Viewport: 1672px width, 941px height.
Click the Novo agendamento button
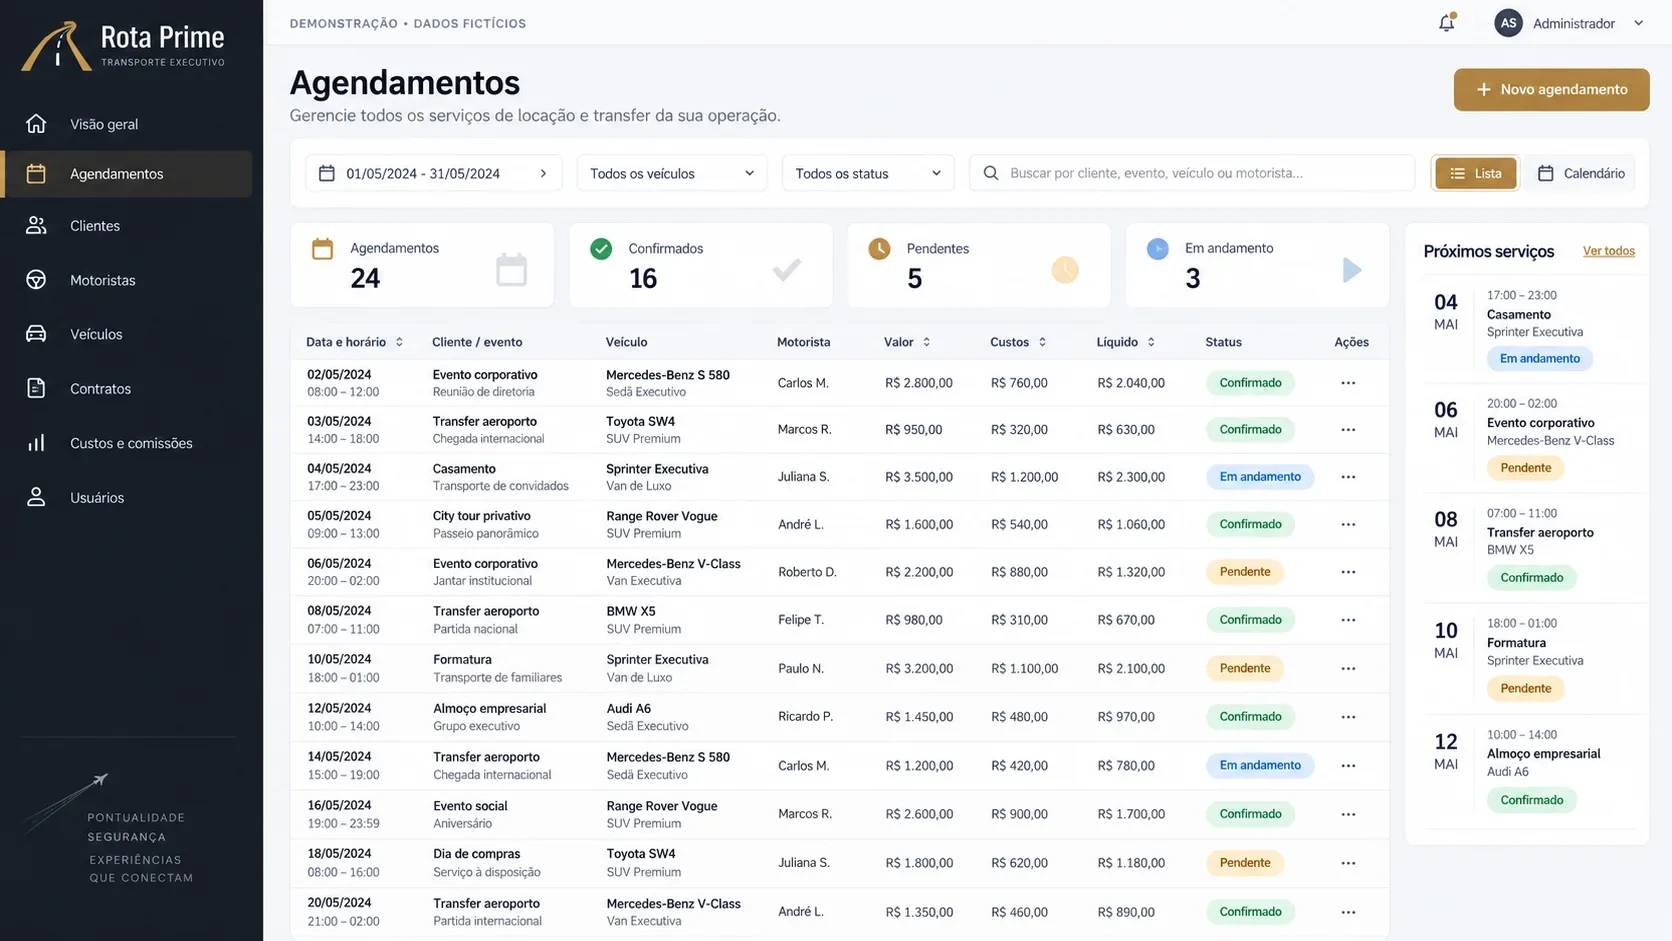[1551, 89]
